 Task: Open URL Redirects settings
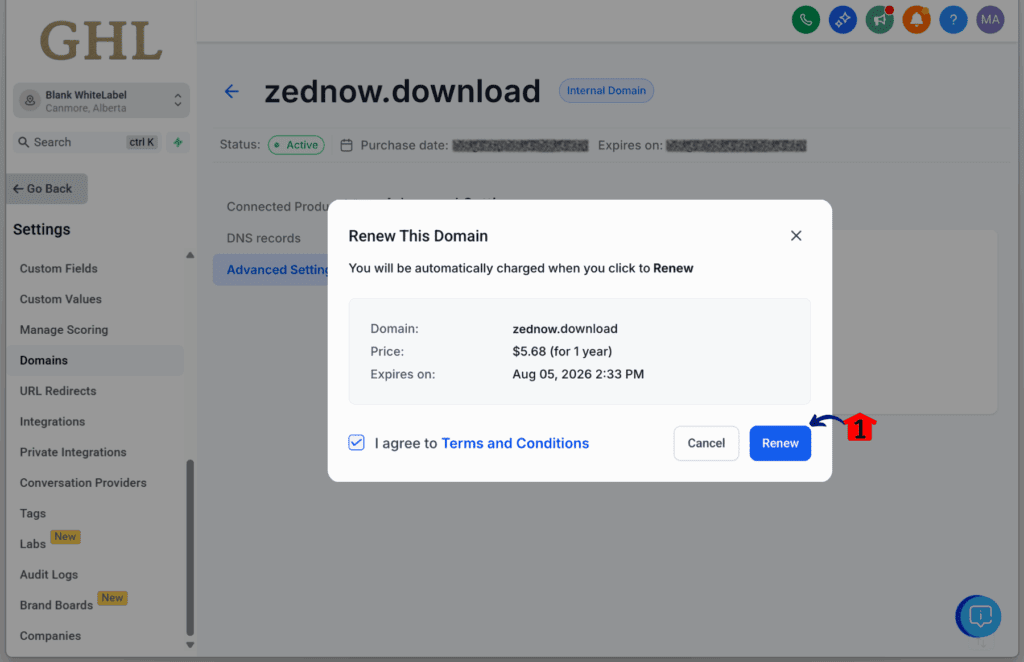pyautogui.click(x=58, y=391)
